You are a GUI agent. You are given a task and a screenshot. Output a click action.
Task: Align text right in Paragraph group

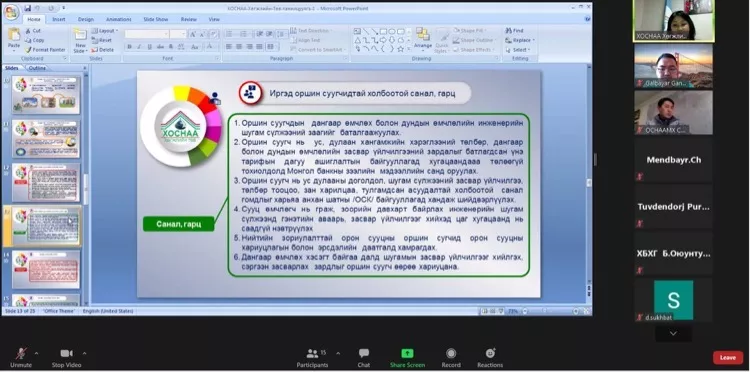point(249,46)
